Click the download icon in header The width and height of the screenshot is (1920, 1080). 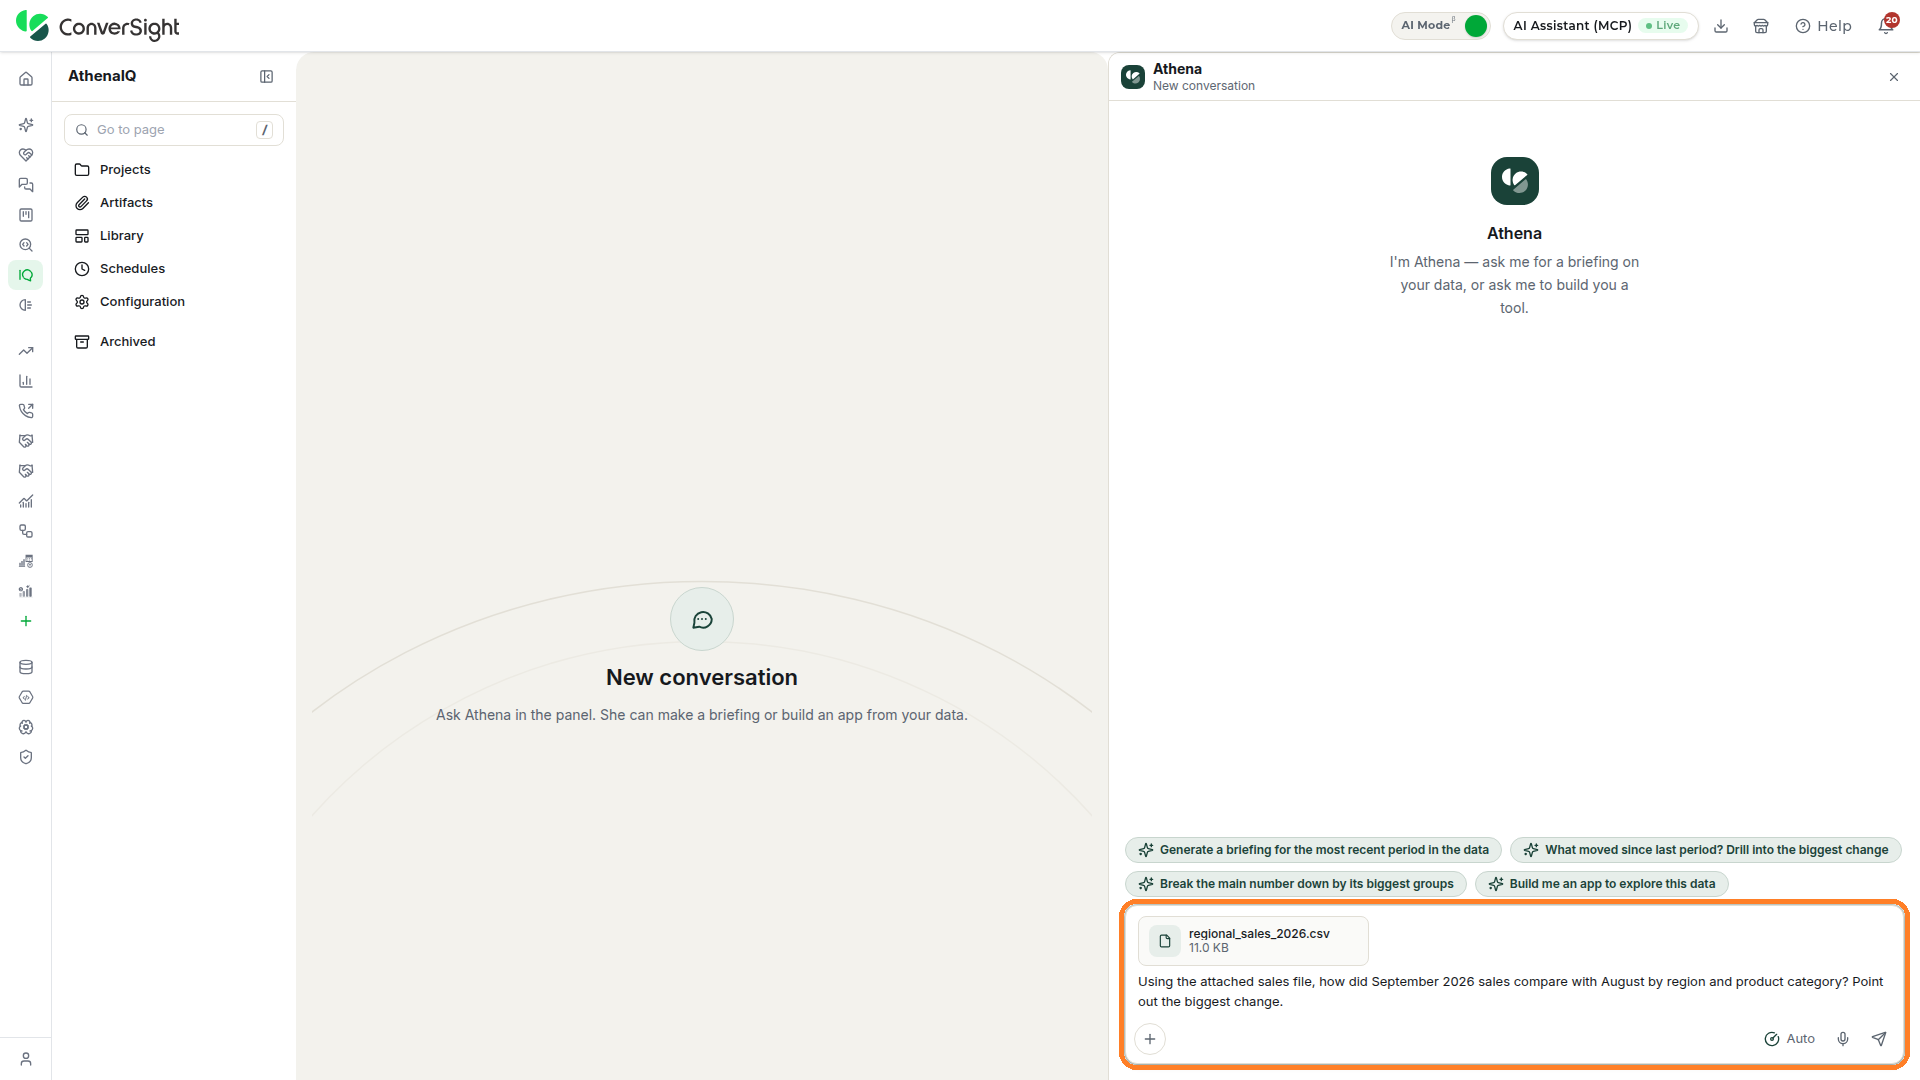point(1721,26)
